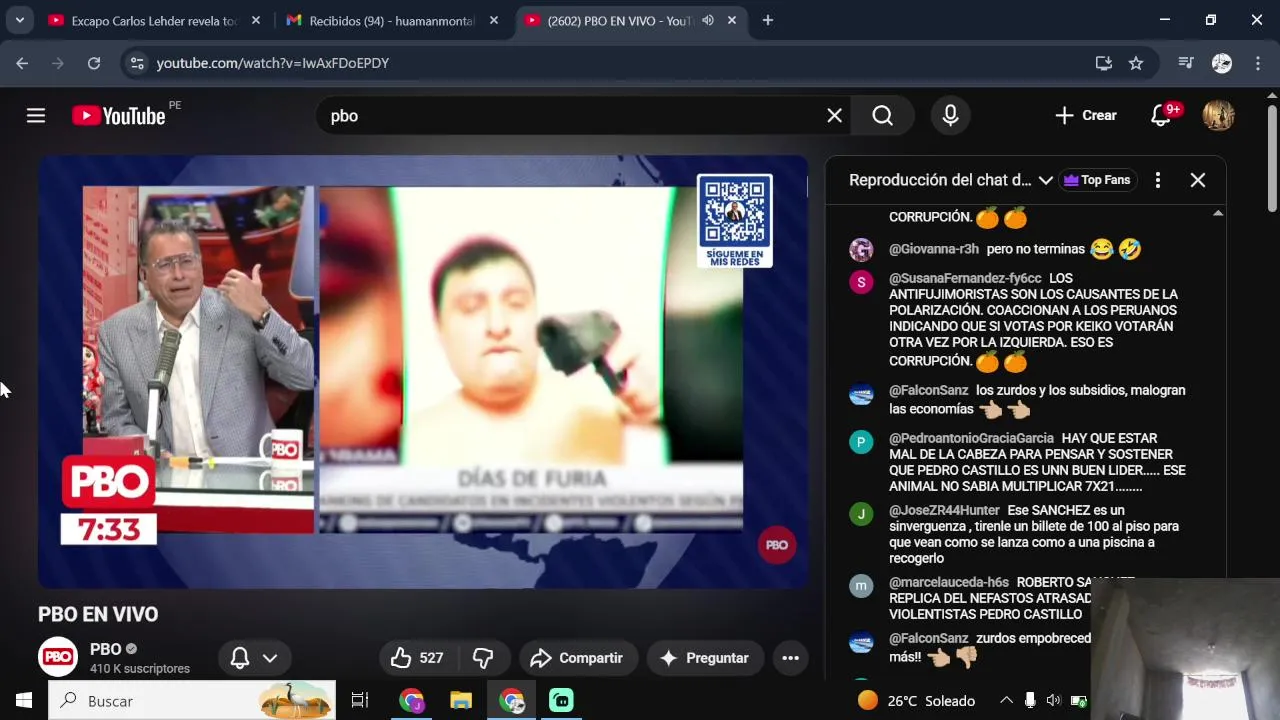Install app icon in the address bar
The image size is (1280, 720).
pos(1104,63)
